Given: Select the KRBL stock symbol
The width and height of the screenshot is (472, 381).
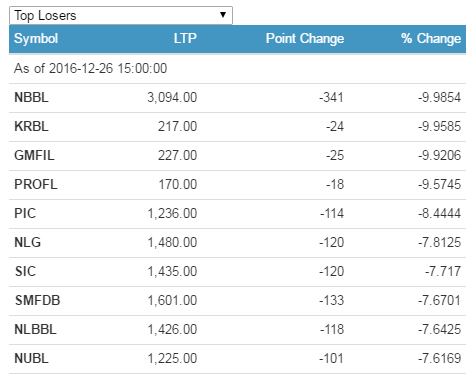Looking at the screenshot, I should pos(31,126).
